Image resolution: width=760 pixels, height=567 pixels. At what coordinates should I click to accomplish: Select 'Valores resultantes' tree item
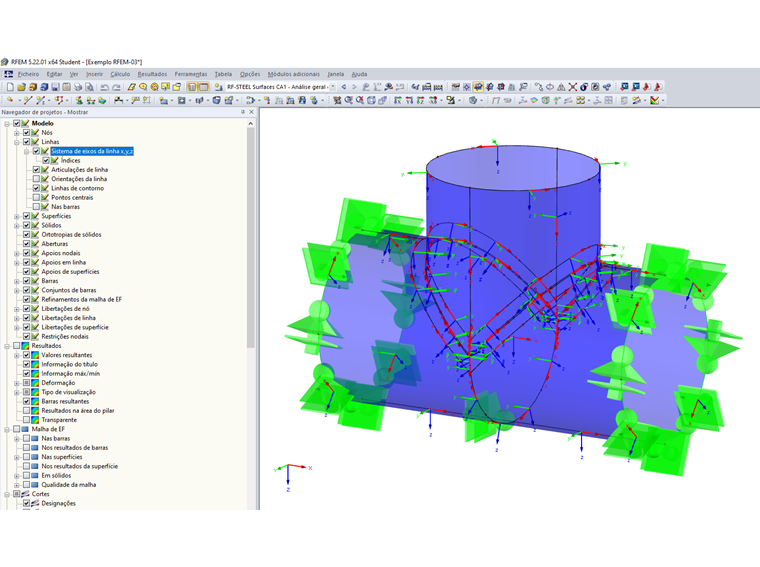(66, 355)
